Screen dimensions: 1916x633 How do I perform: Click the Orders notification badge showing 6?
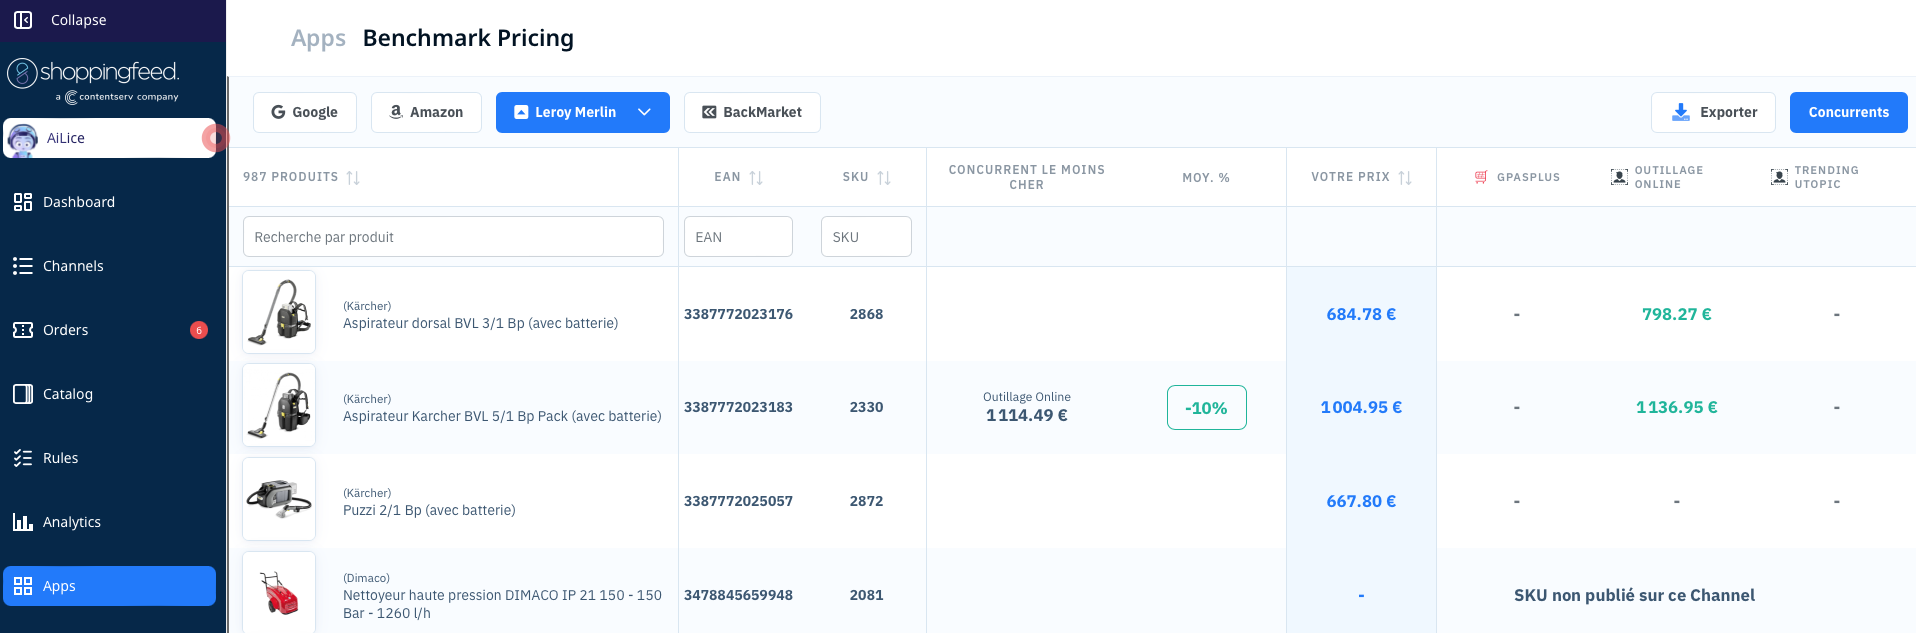pos(199,330)
